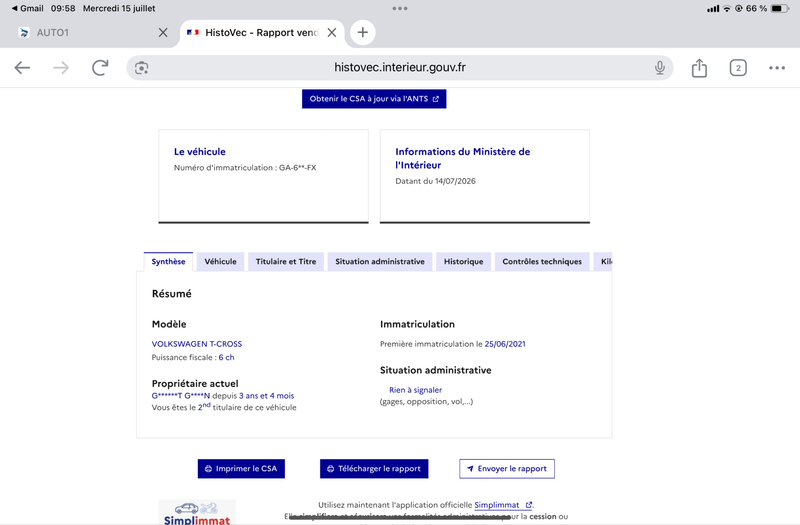Open the Le véhicule card

point(263,176)
